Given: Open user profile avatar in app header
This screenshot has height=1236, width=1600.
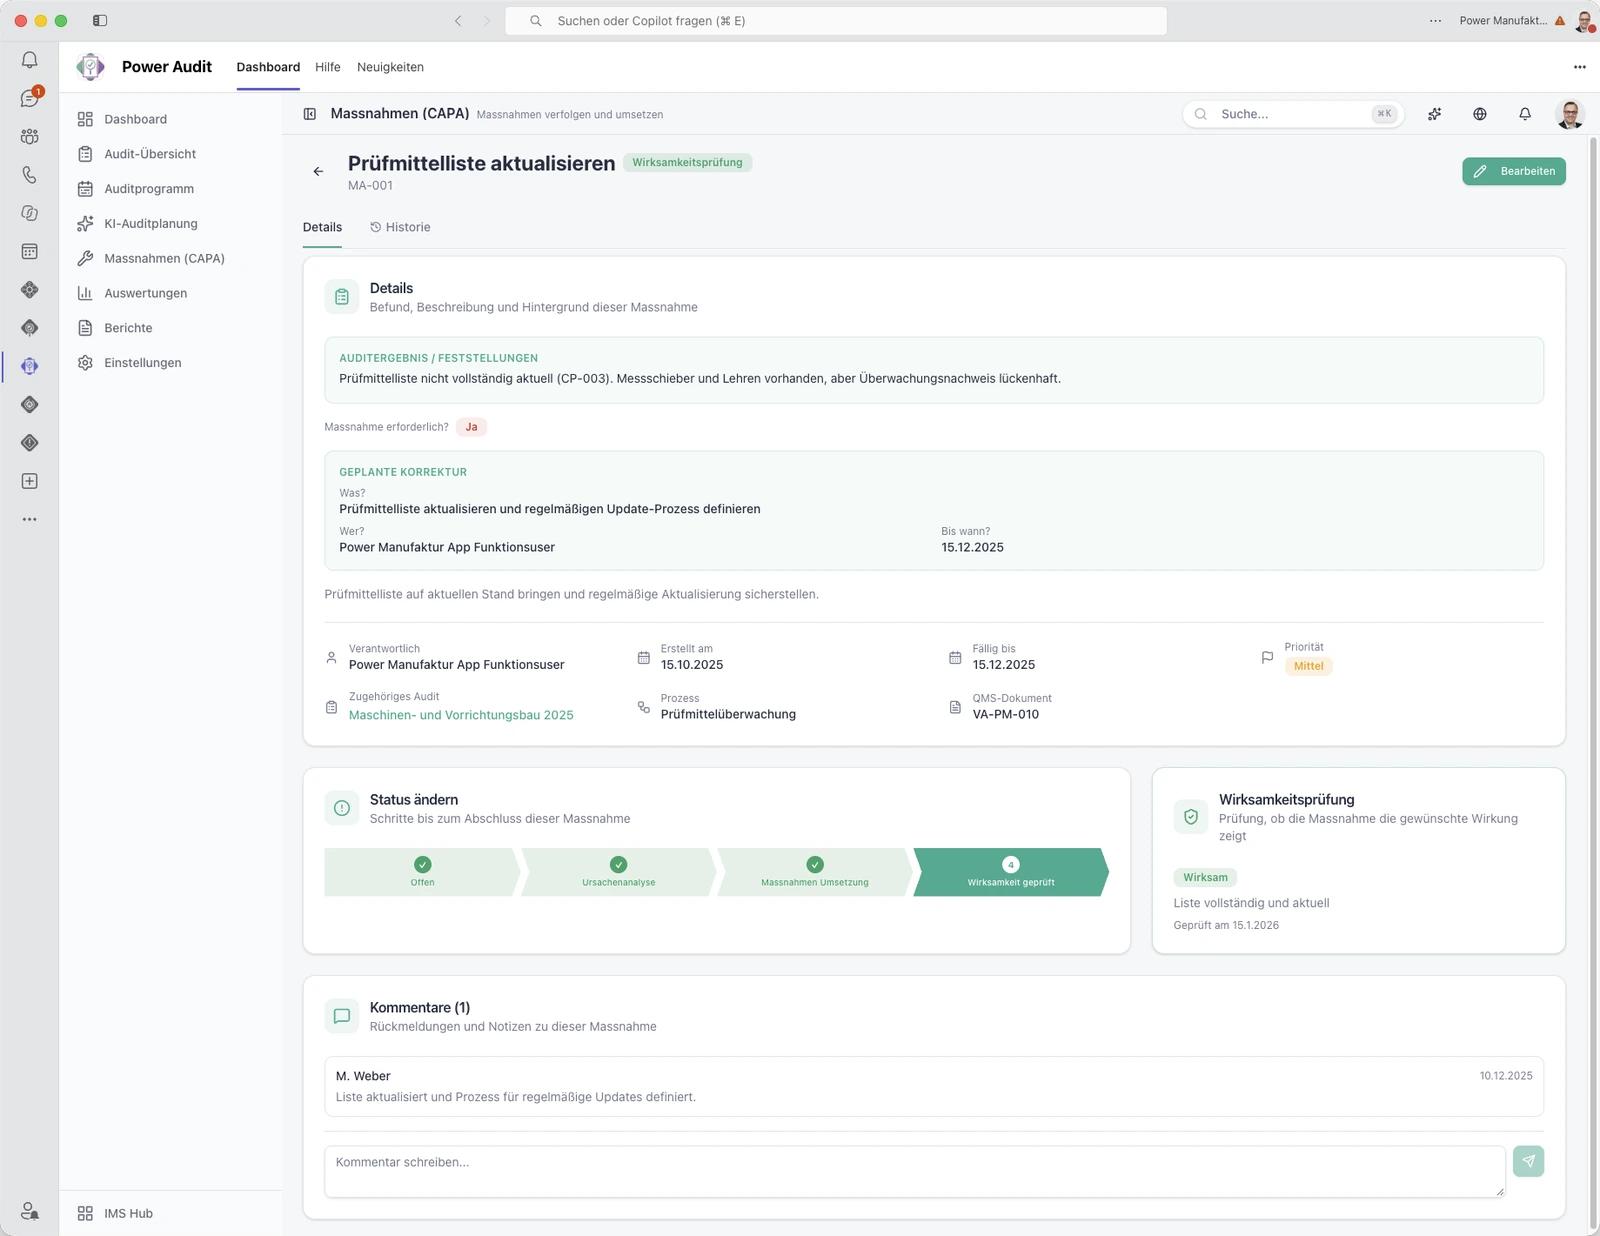Looking at the screenshot, I should [1570, 114].
